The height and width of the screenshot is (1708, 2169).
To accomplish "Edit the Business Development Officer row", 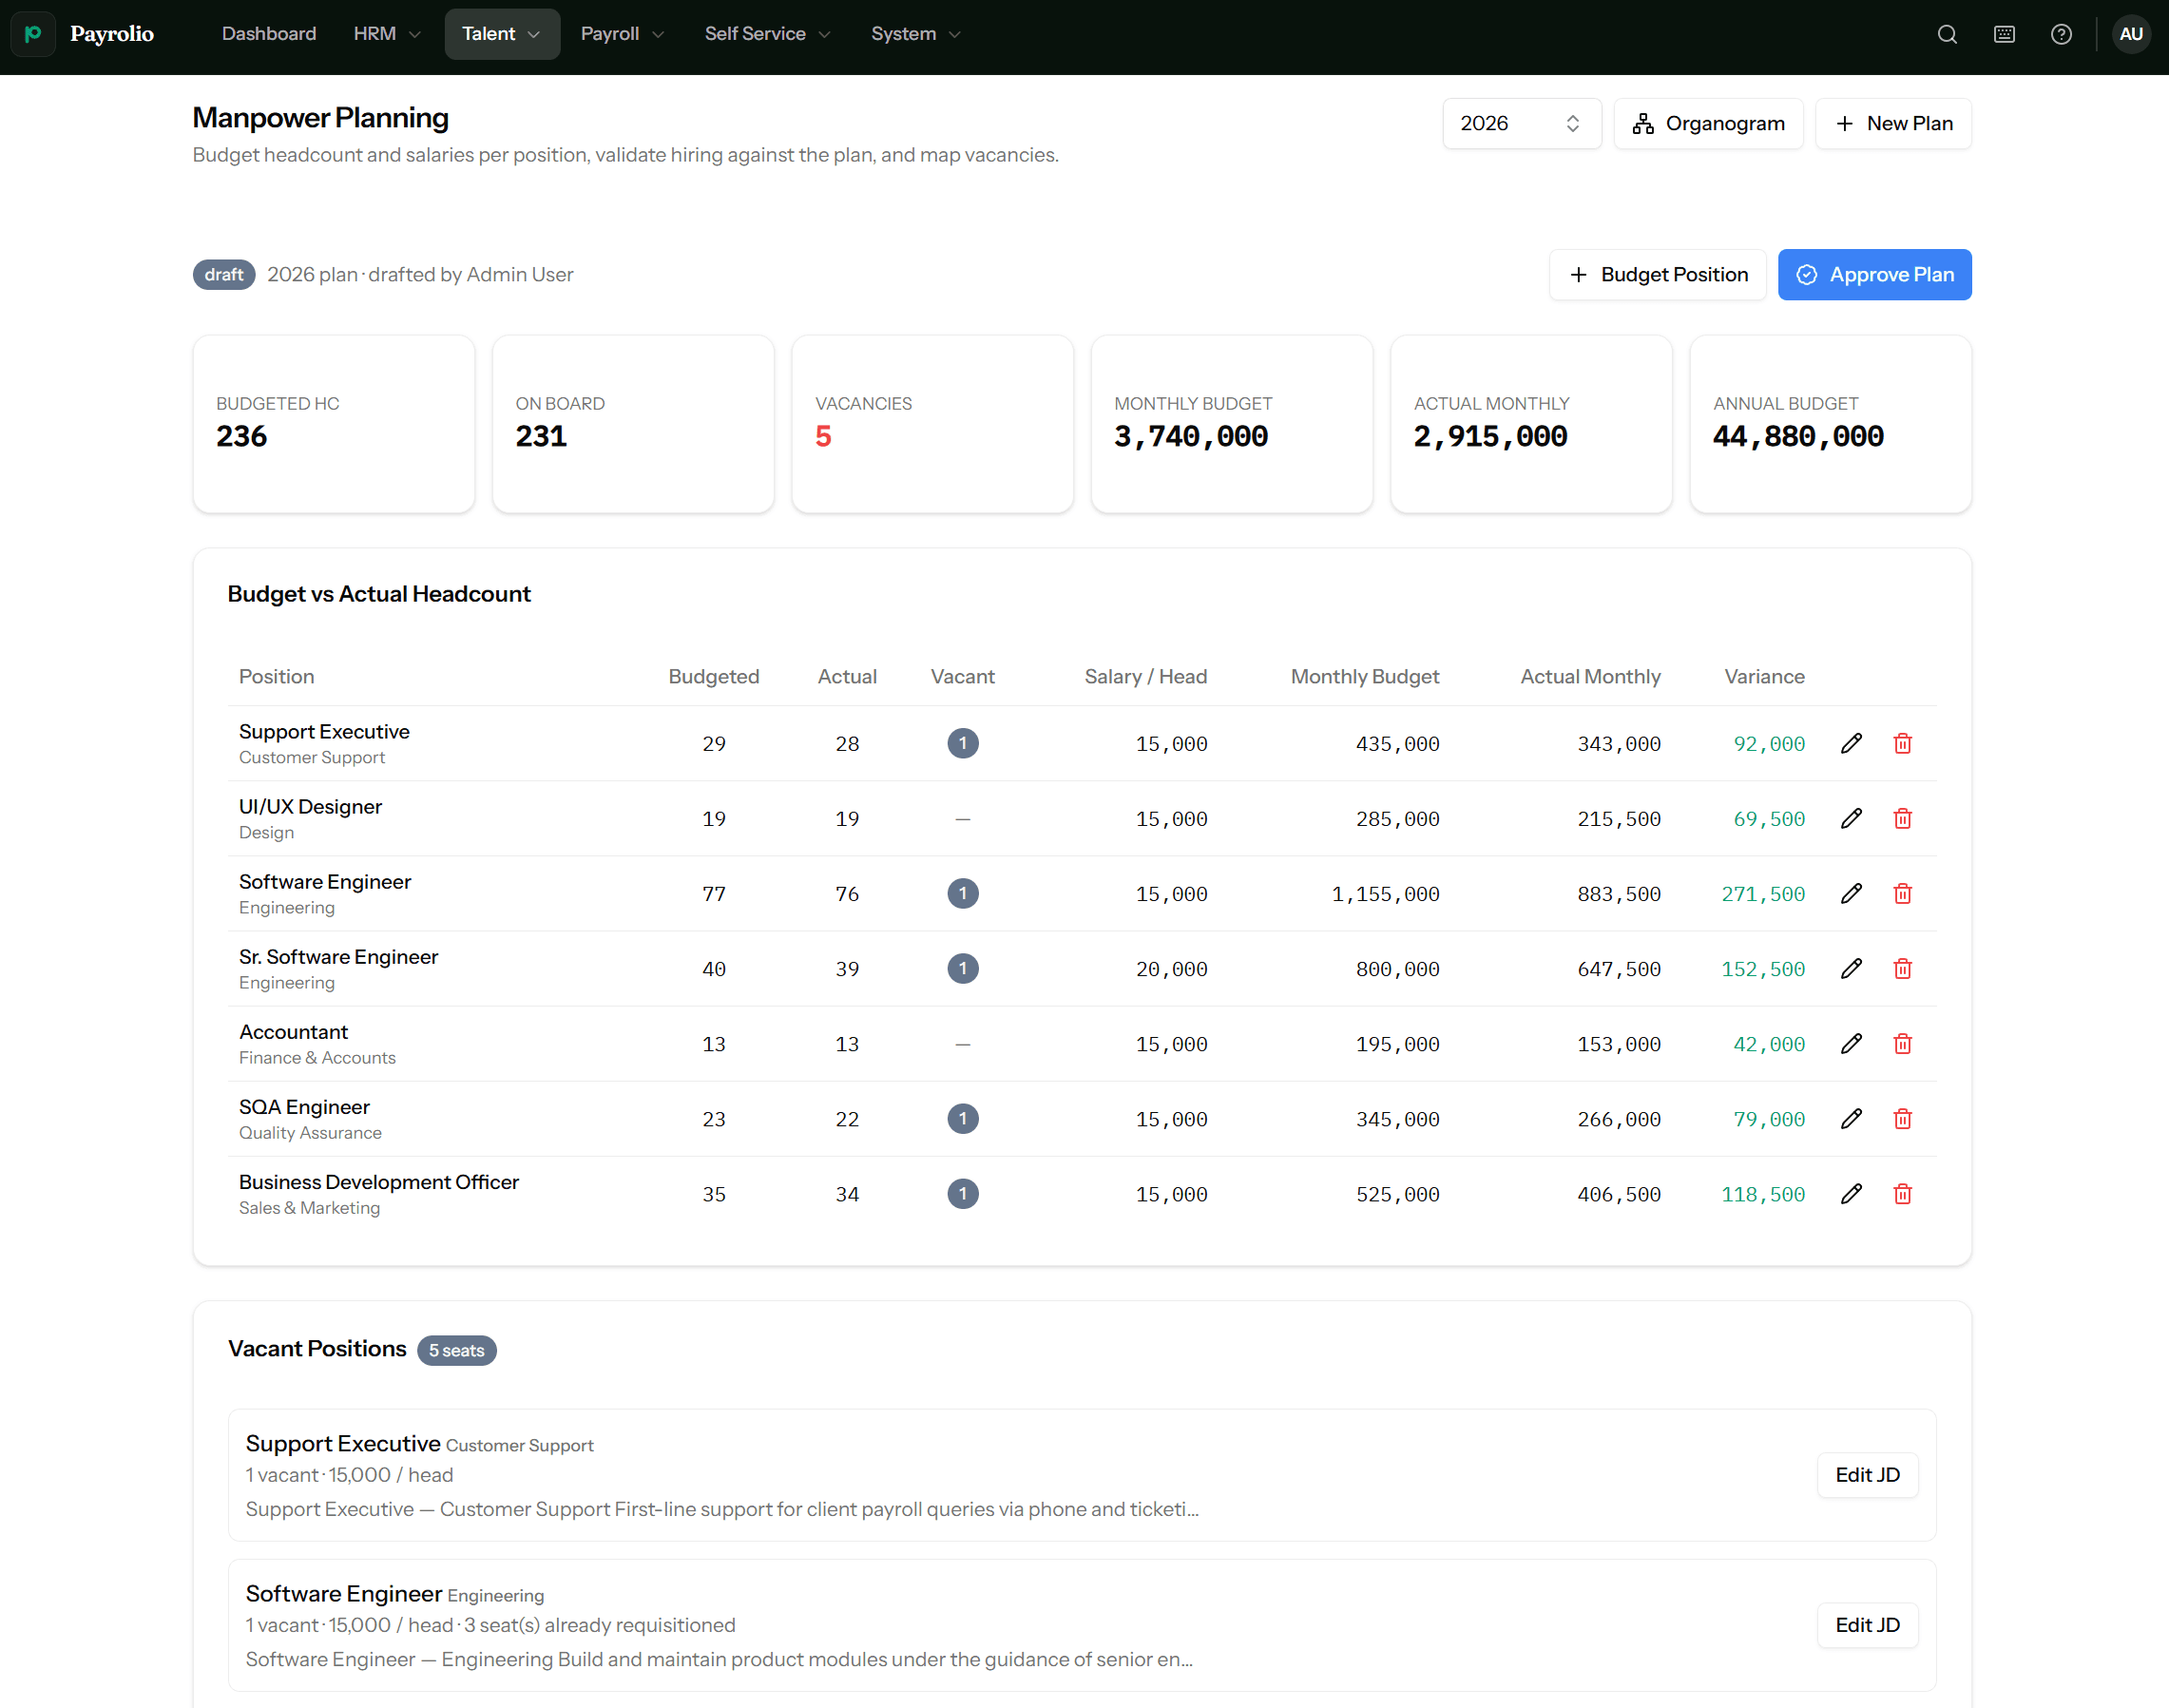I will [x=1851, y=1193].
